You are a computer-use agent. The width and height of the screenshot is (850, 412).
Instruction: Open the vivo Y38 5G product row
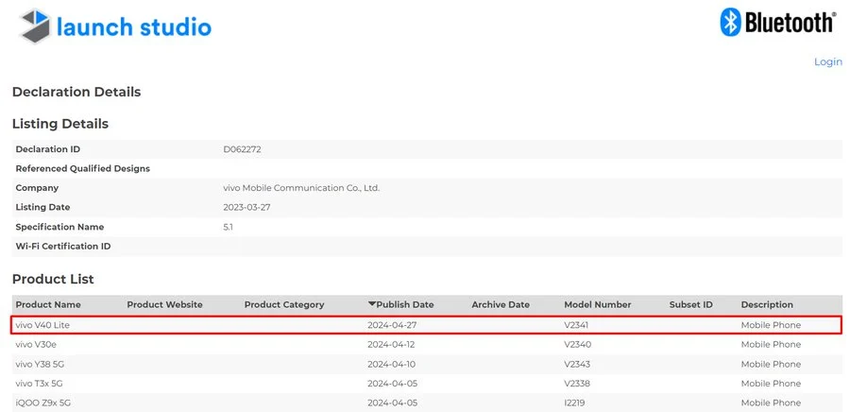tap(41, 364)
